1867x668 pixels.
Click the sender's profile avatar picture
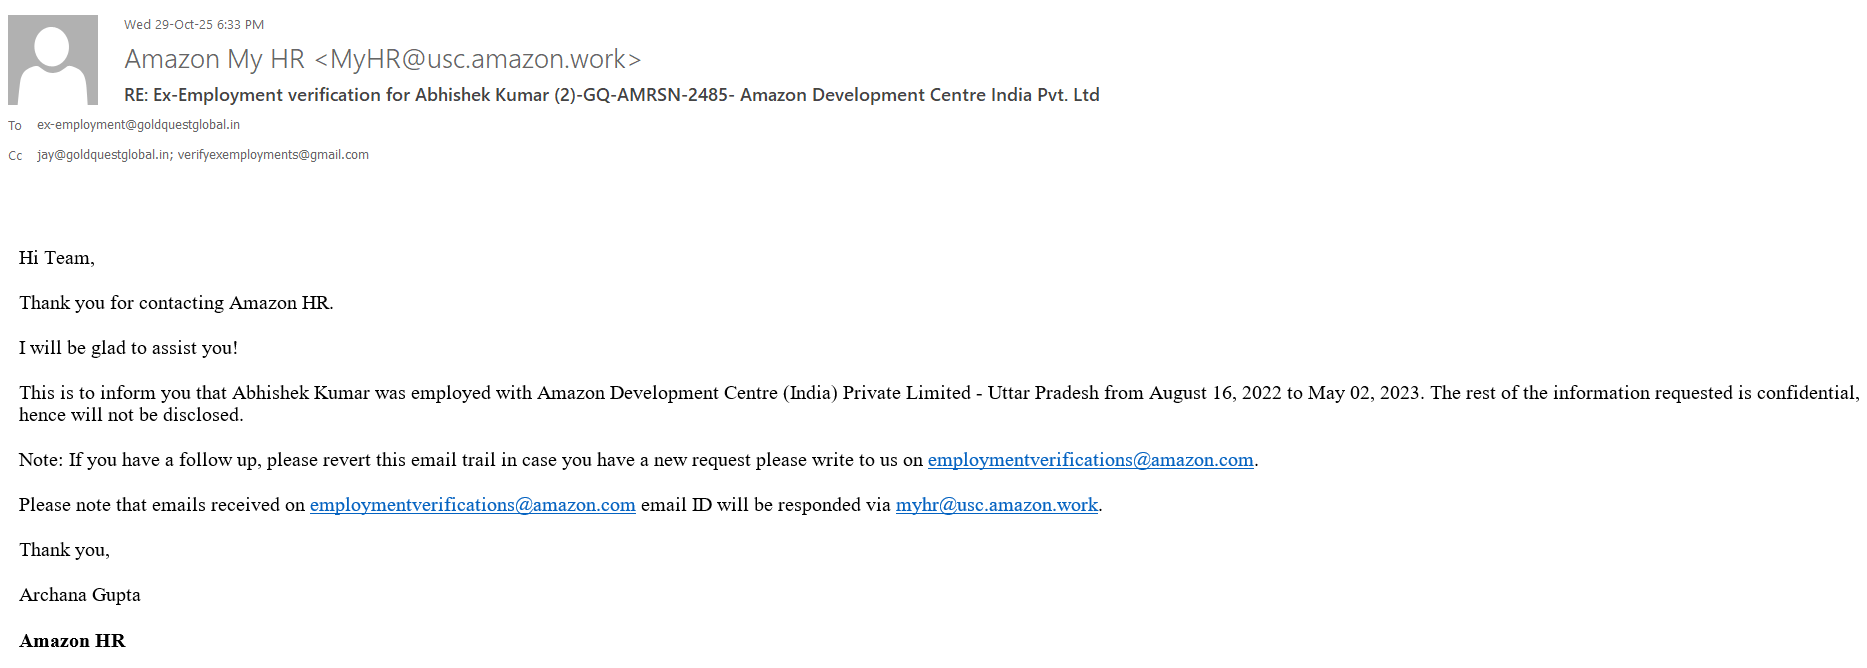53,60
